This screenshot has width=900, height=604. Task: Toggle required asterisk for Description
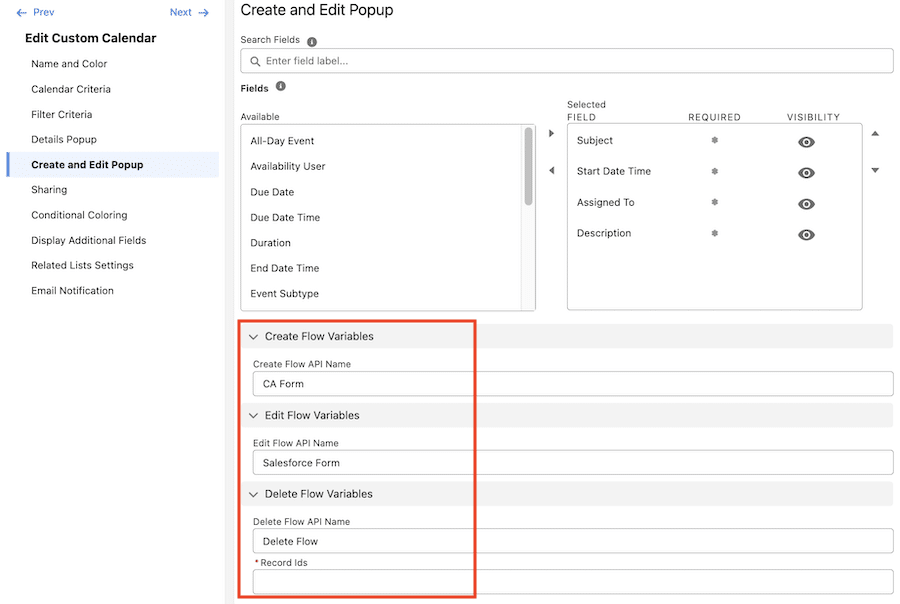click(x=715, y=233)
